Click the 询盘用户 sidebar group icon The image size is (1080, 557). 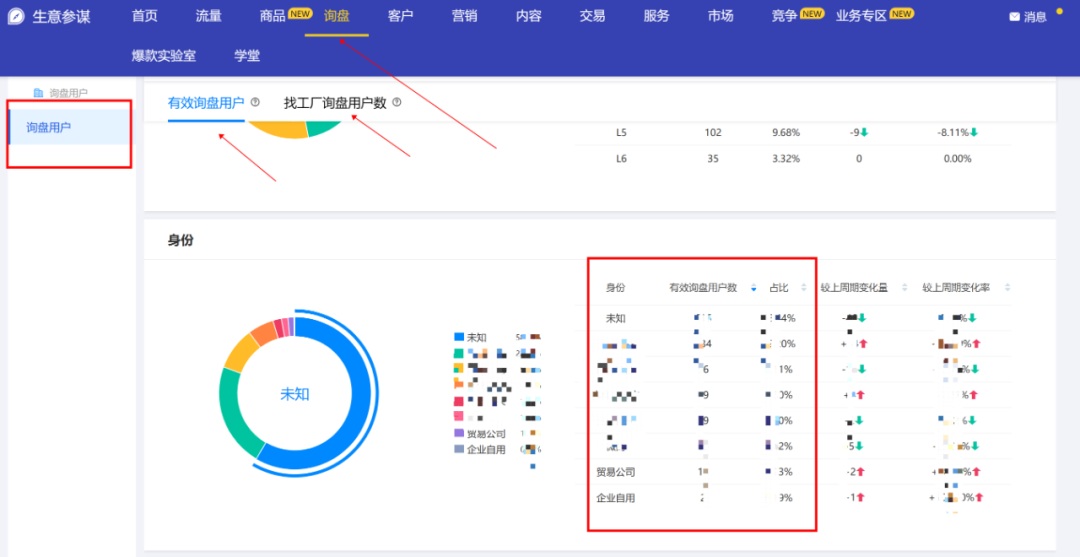coord(39,93)
